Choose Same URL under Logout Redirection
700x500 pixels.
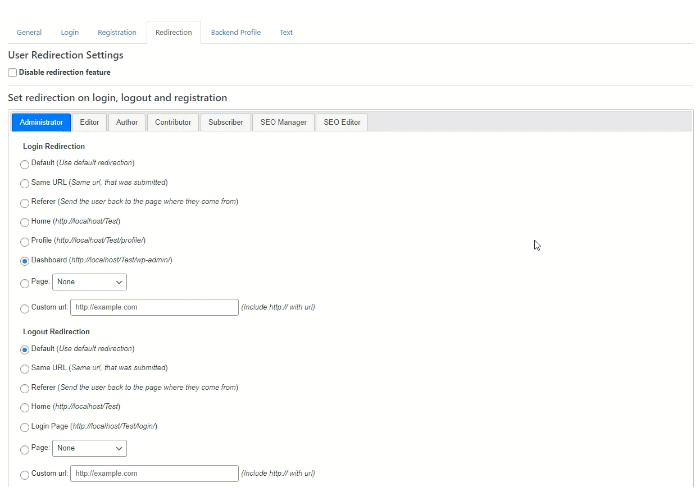pos(25,369)
